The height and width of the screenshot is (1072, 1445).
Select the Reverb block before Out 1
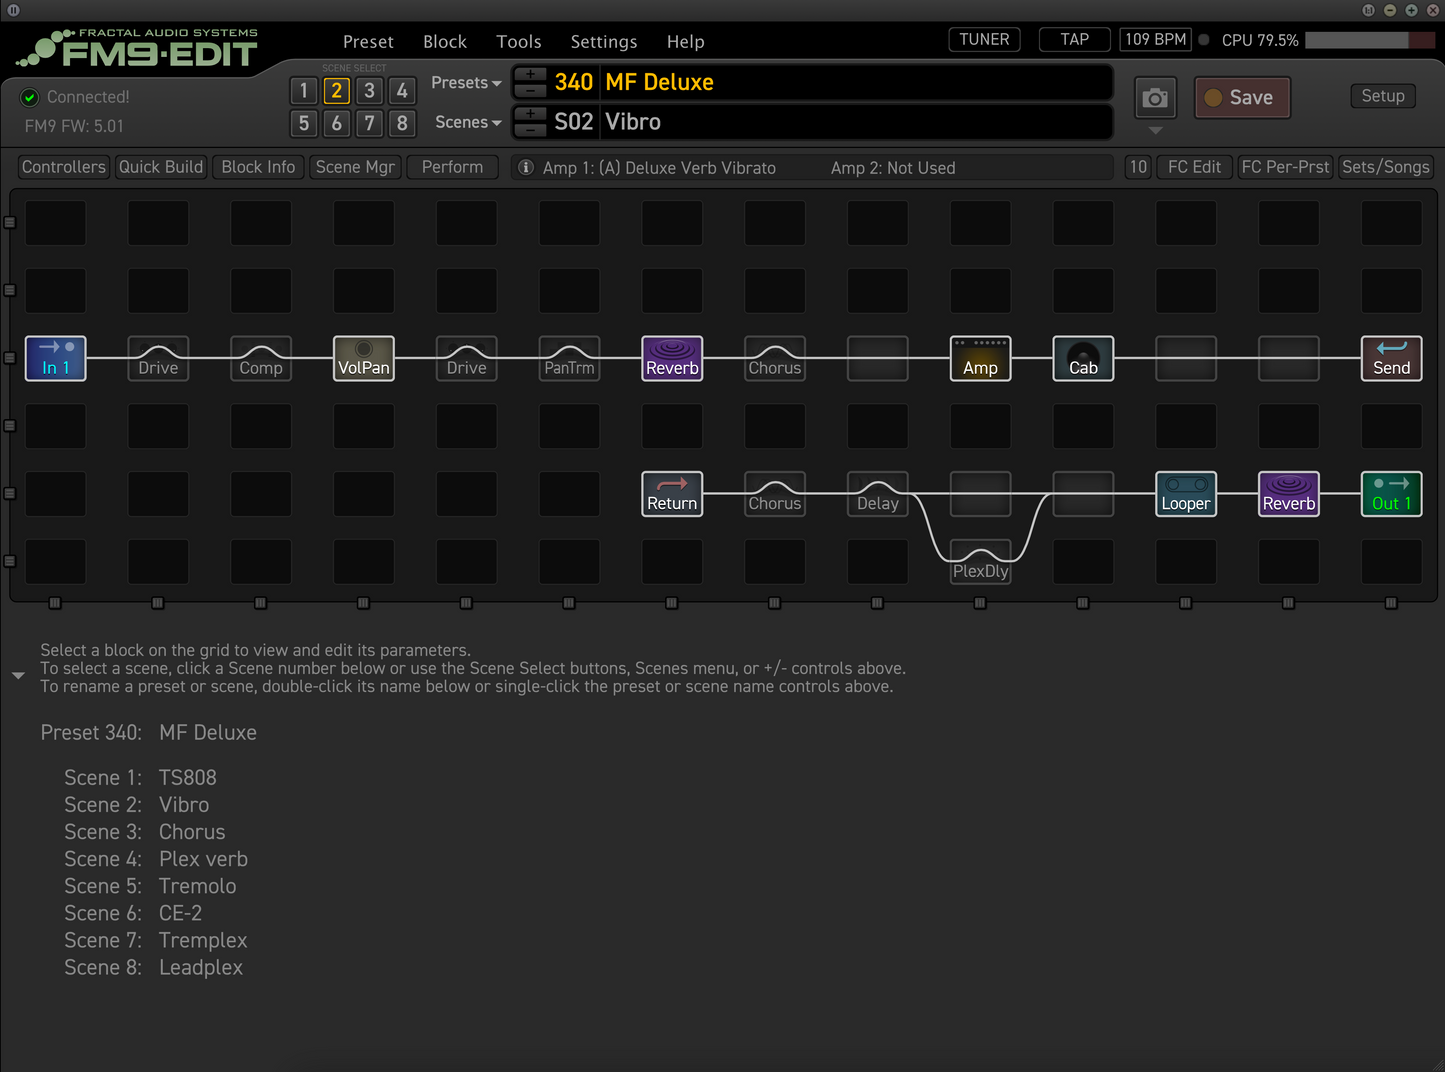point(1289,494)
